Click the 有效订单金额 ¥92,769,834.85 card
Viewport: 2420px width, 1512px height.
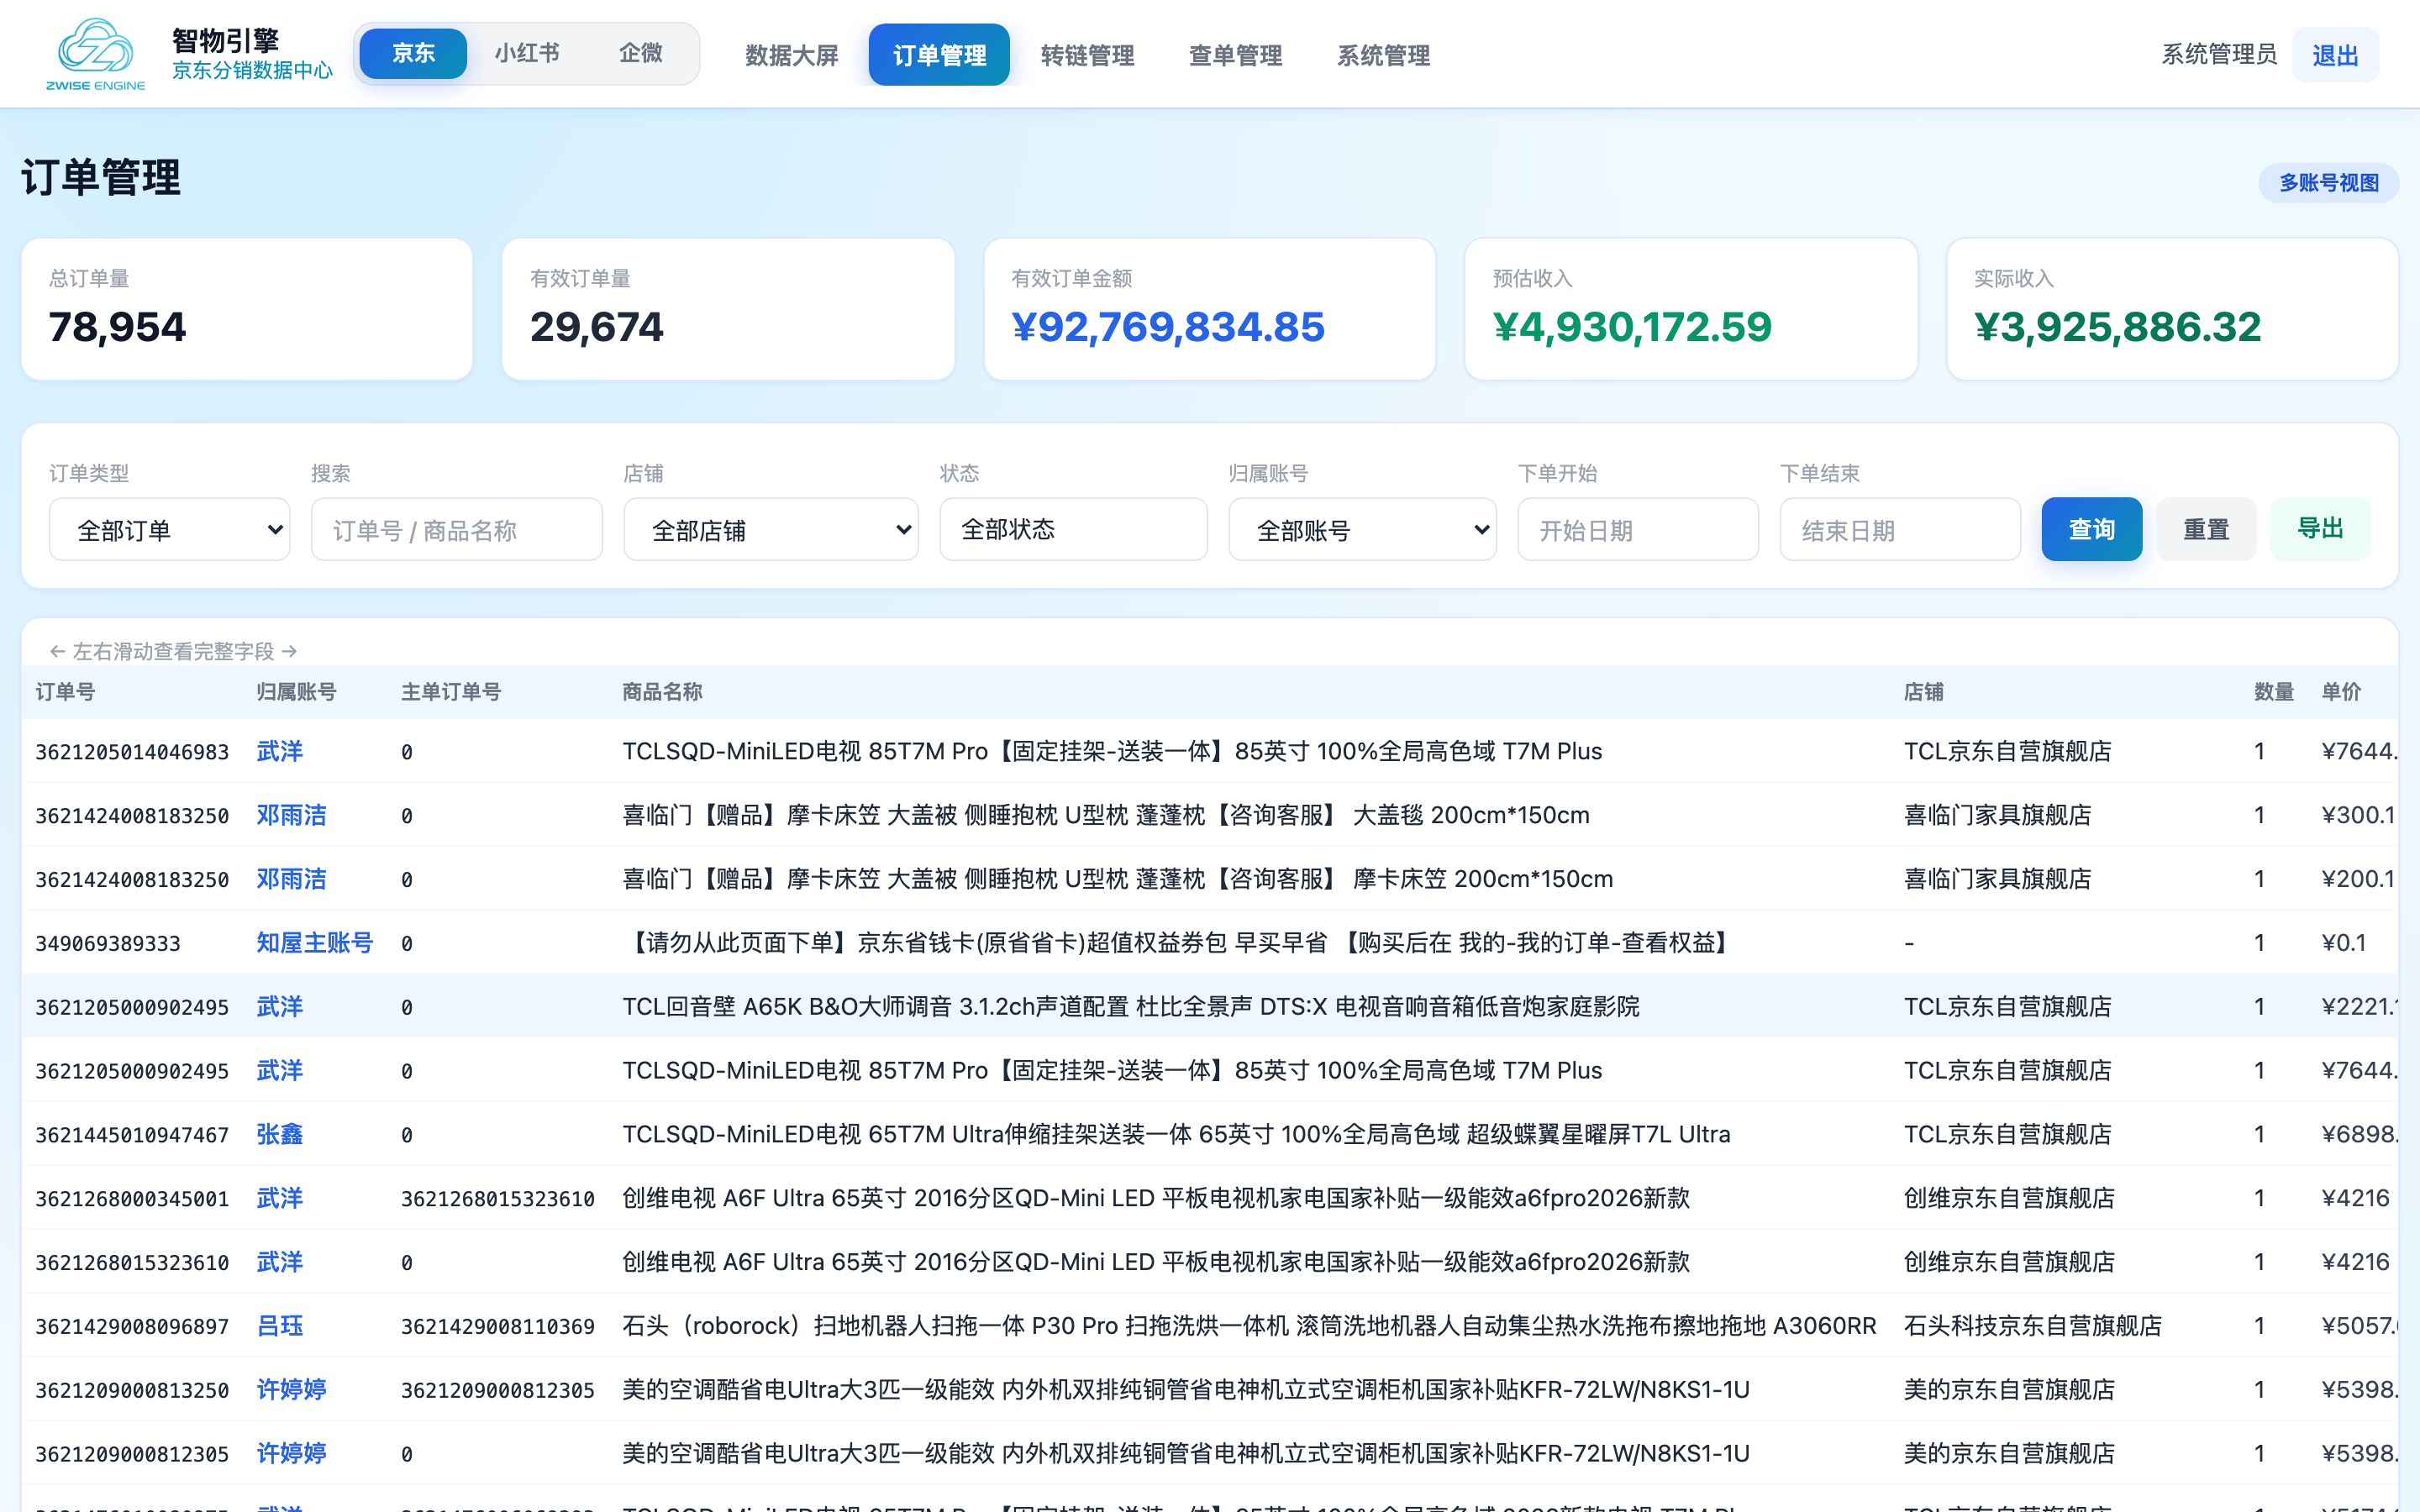click(x=1210, y=309)
